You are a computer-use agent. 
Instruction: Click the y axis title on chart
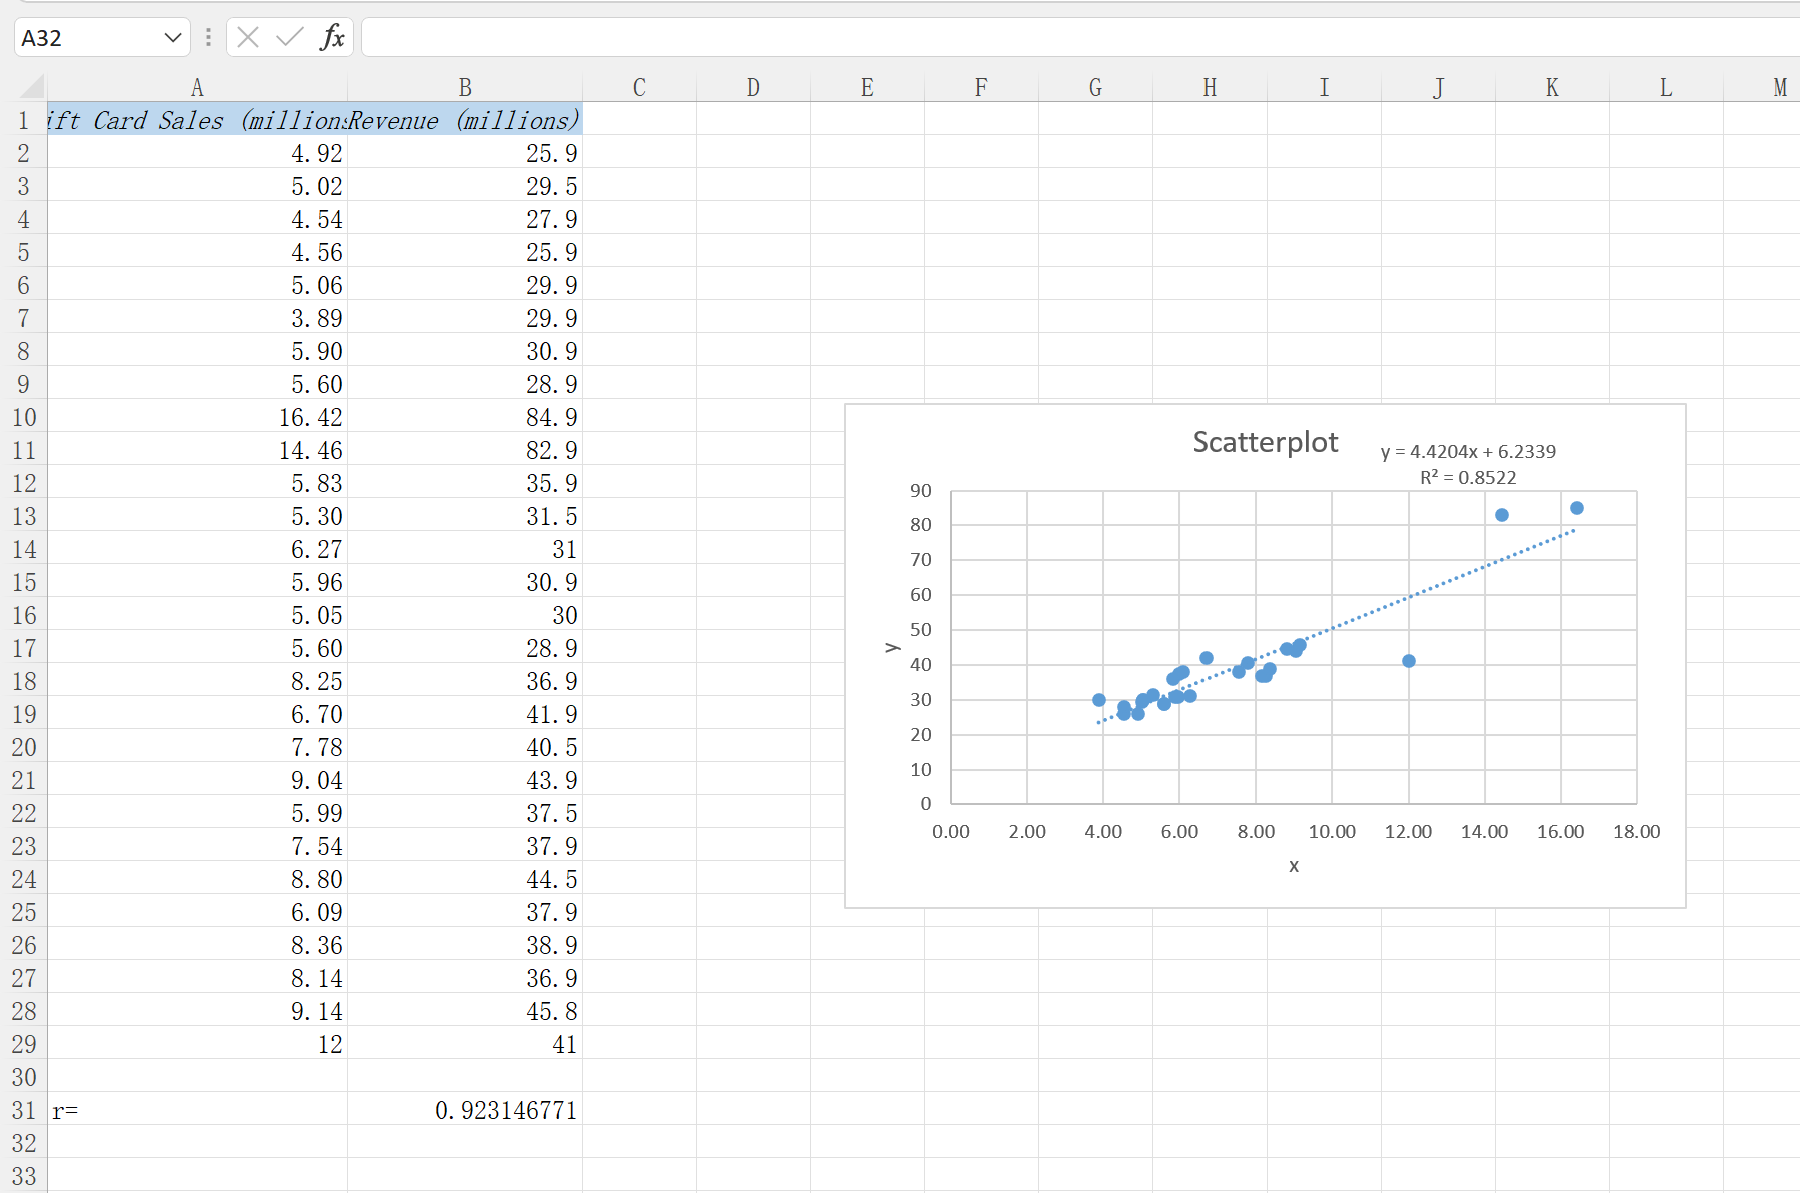coord(891,647)
